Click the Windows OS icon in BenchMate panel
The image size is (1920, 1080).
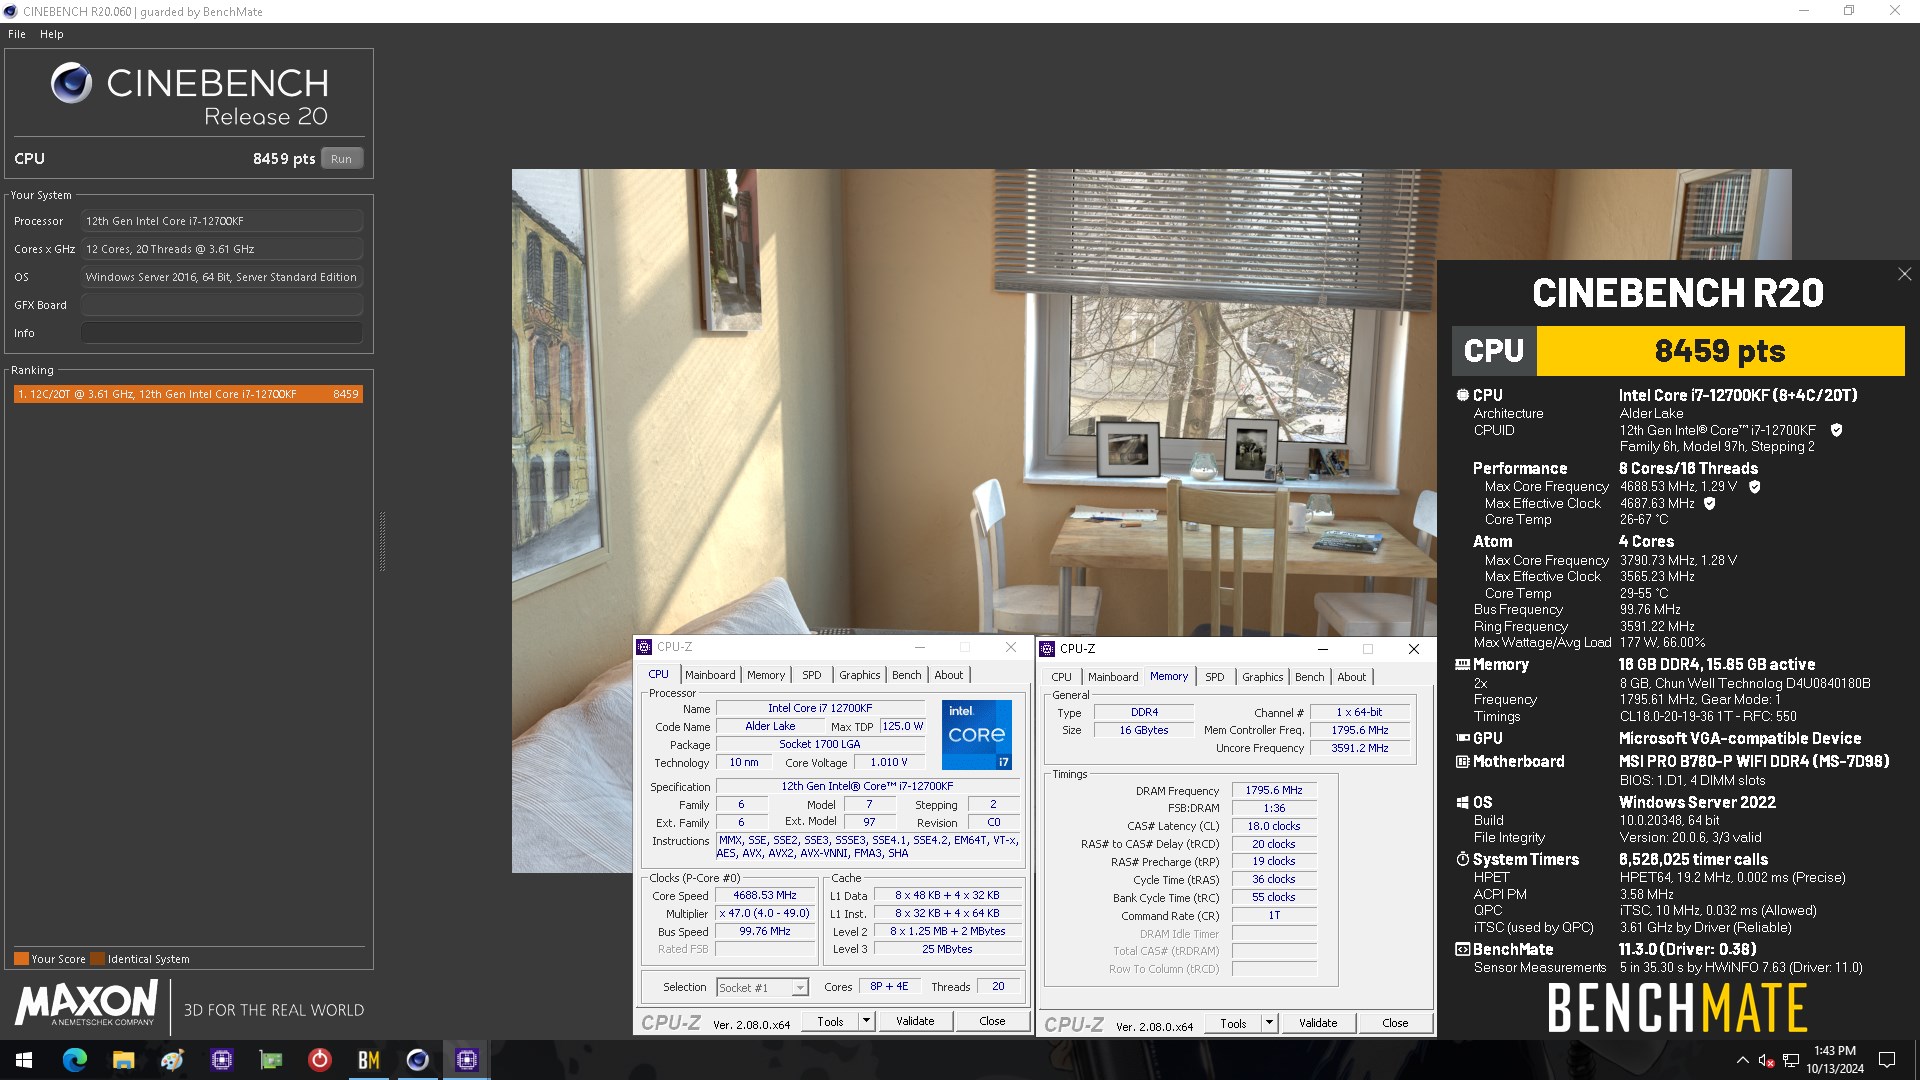(1462, 802)
